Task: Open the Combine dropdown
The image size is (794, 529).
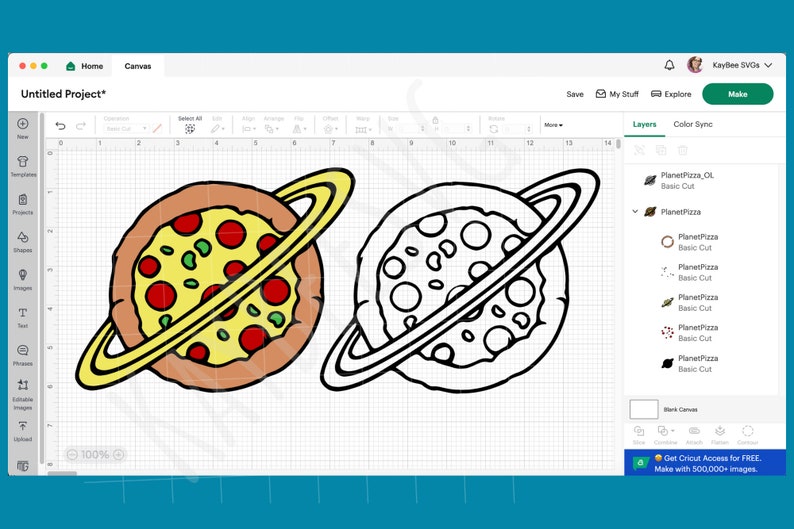Action: pyautogui.click(x=665, y=435)
